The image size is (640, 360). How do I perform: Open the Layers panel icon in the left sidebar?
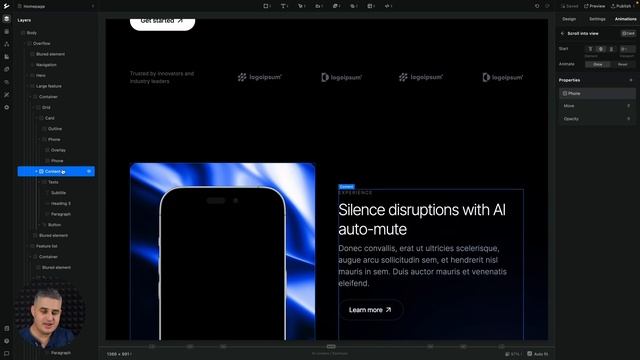click(7, 19)
